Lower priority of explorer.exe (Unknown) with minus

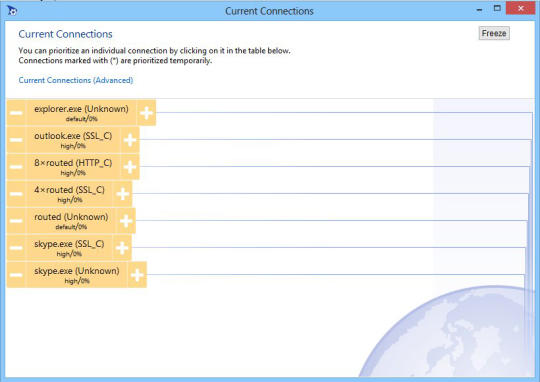tap(16, 113)
